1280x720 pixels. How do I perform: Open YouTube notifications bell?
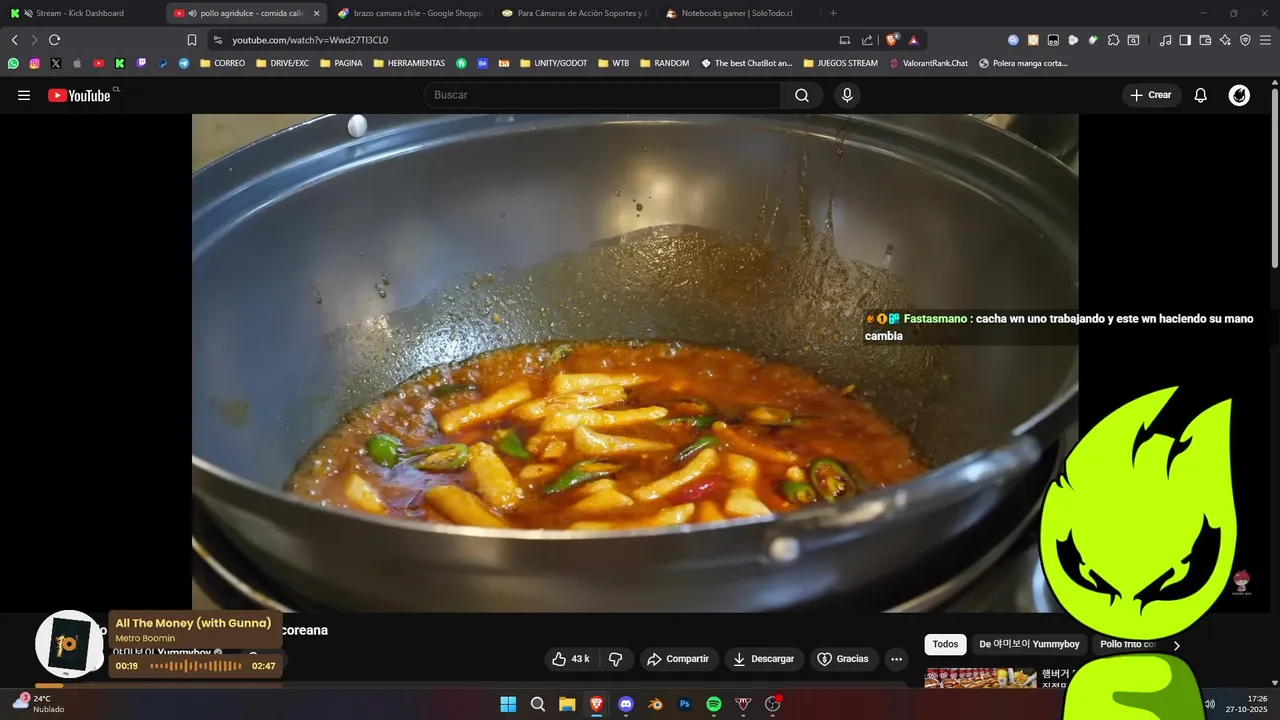coord(1201,95)
